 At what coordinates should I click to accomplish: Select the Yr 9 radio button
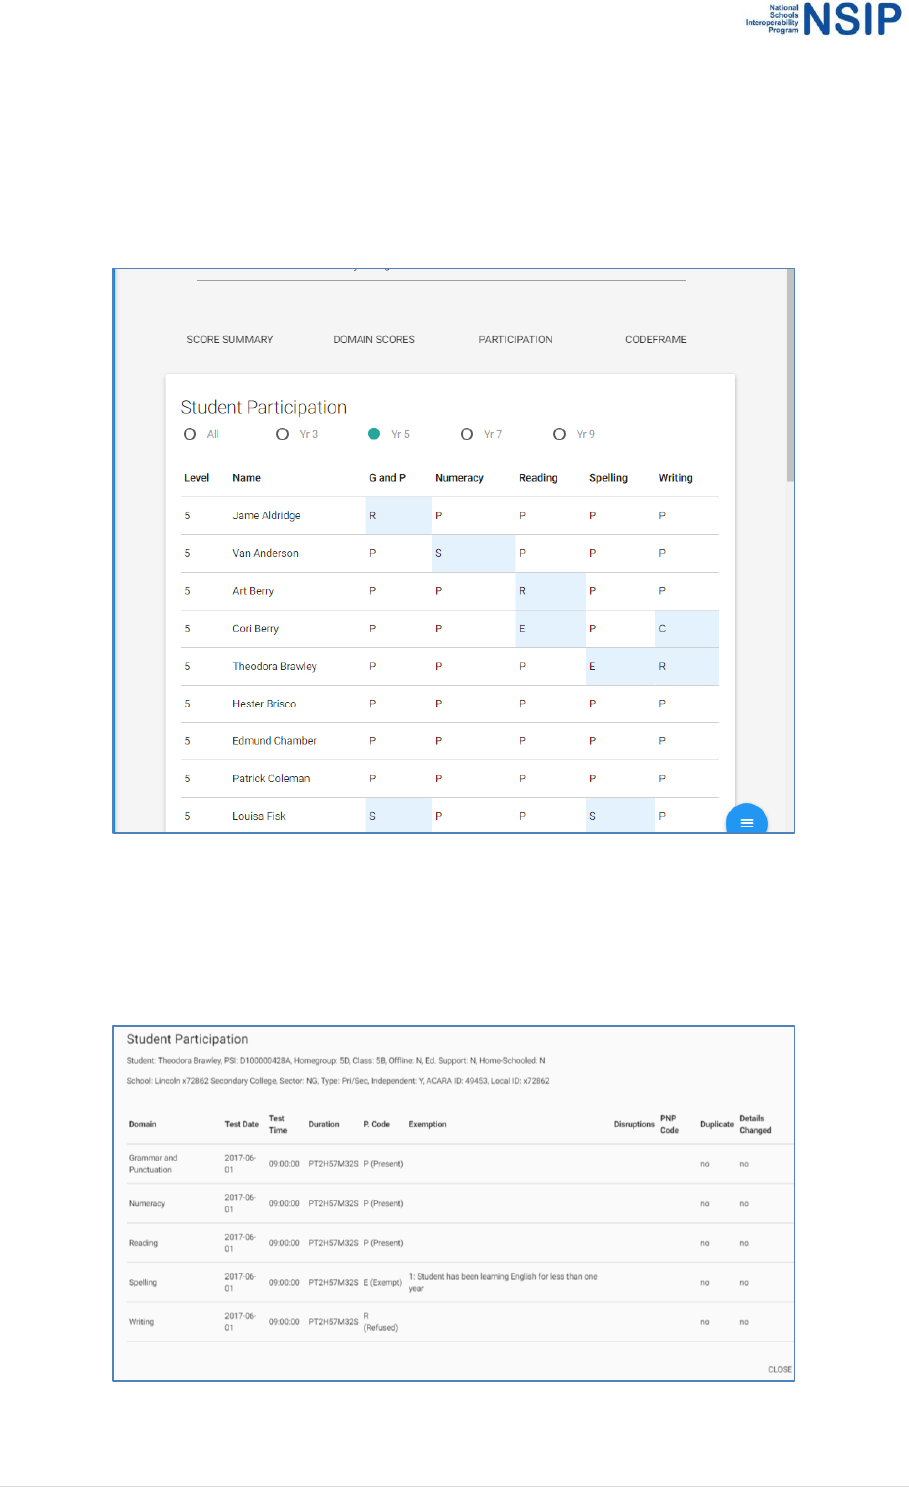coord(560,434)
